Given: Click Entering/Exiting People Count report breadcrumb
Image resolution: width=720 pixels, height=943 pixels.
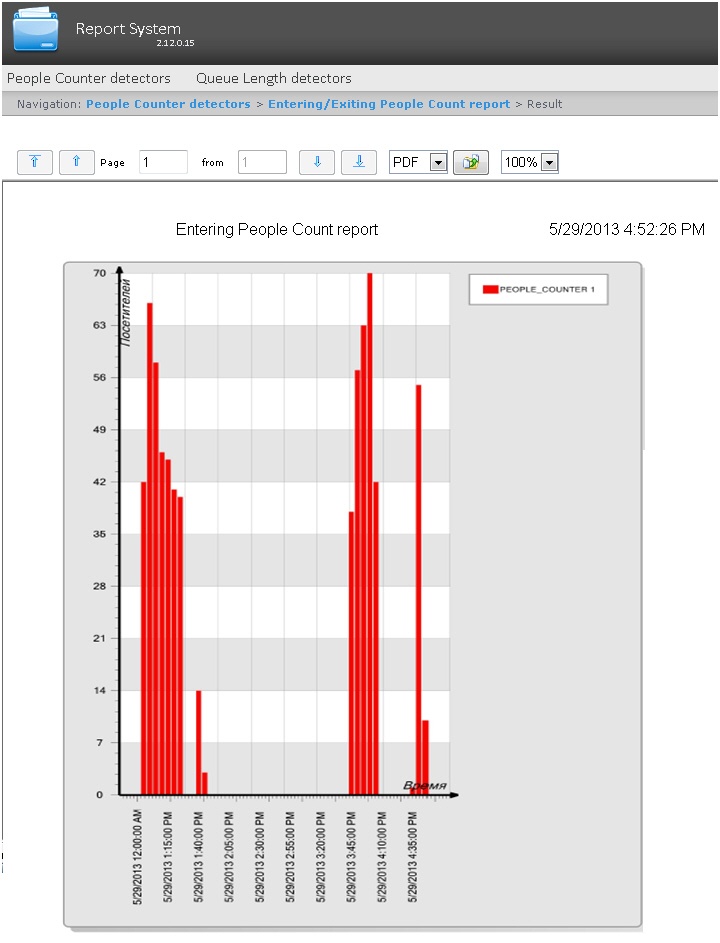Looking at the screenshot, I should 389,104.
